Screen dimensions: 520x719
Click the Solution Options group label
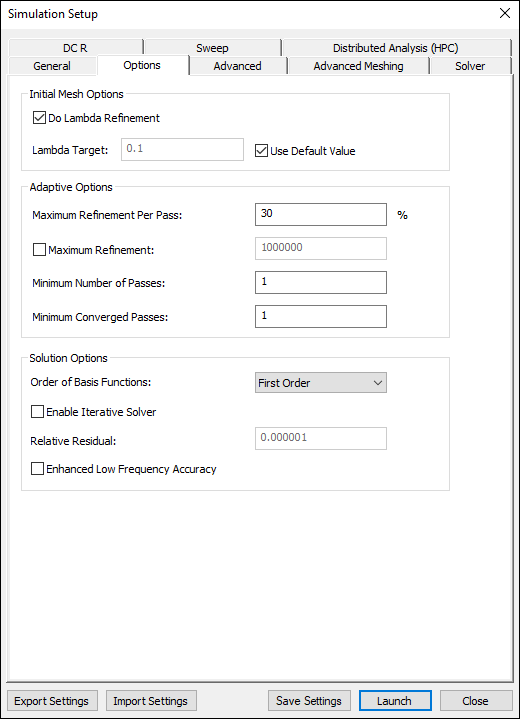[68, 358]
